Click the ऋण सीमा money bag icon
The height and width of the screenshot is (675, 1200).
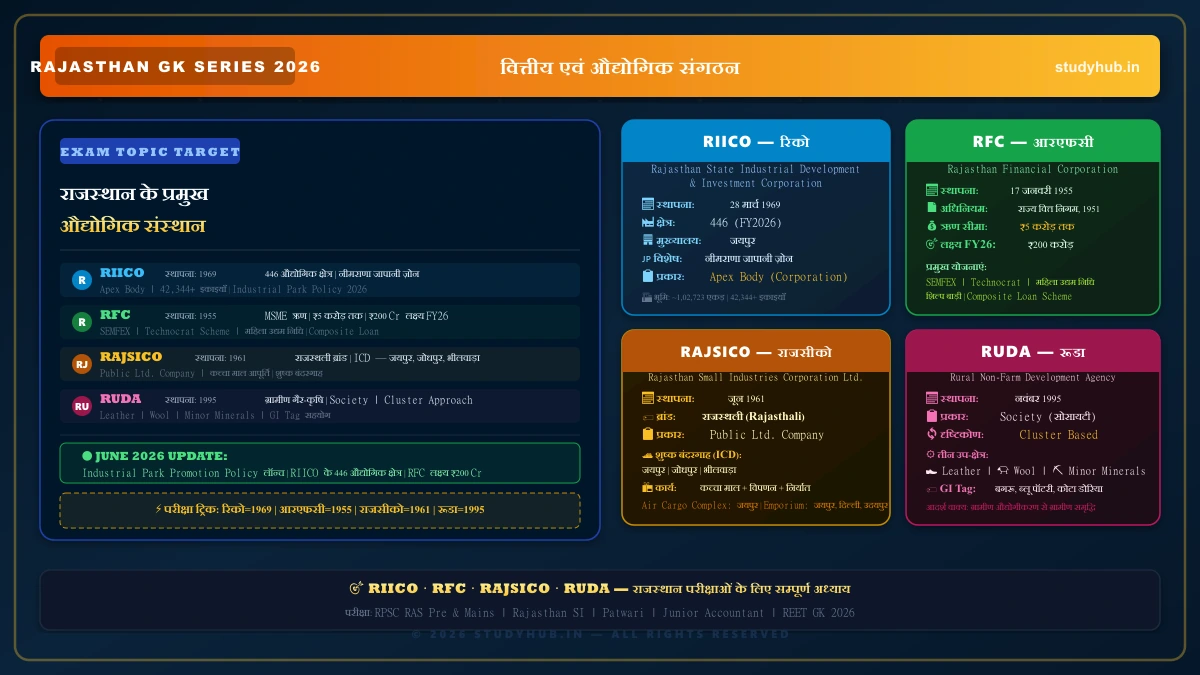point(932,226)
